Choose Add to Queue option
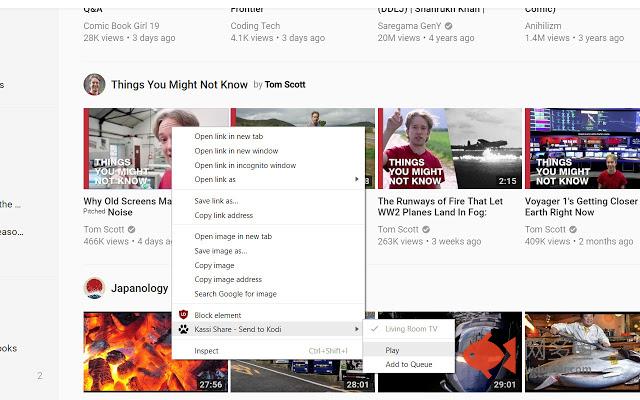640x400 pixels. (x=409, y=364)
